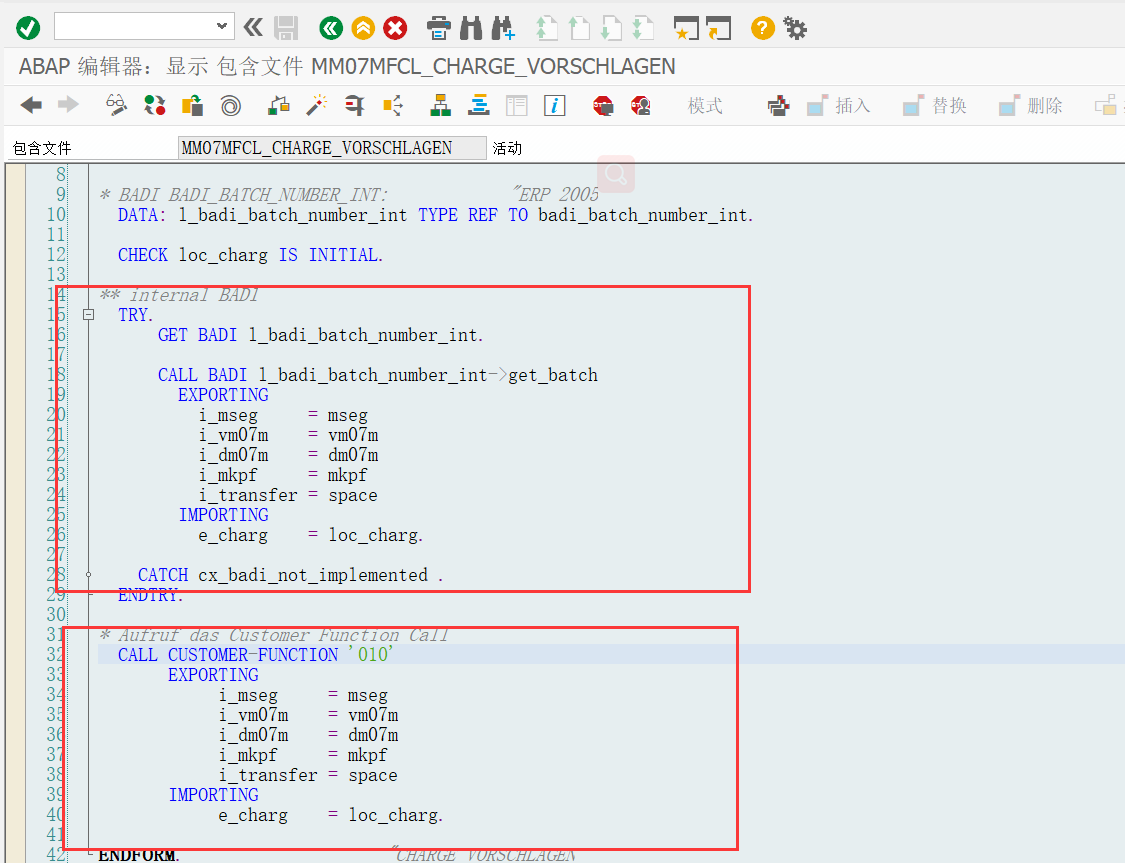Display object list hierarchy icon
Viewport: 1125px width, 863px height.
pos(441,105)
